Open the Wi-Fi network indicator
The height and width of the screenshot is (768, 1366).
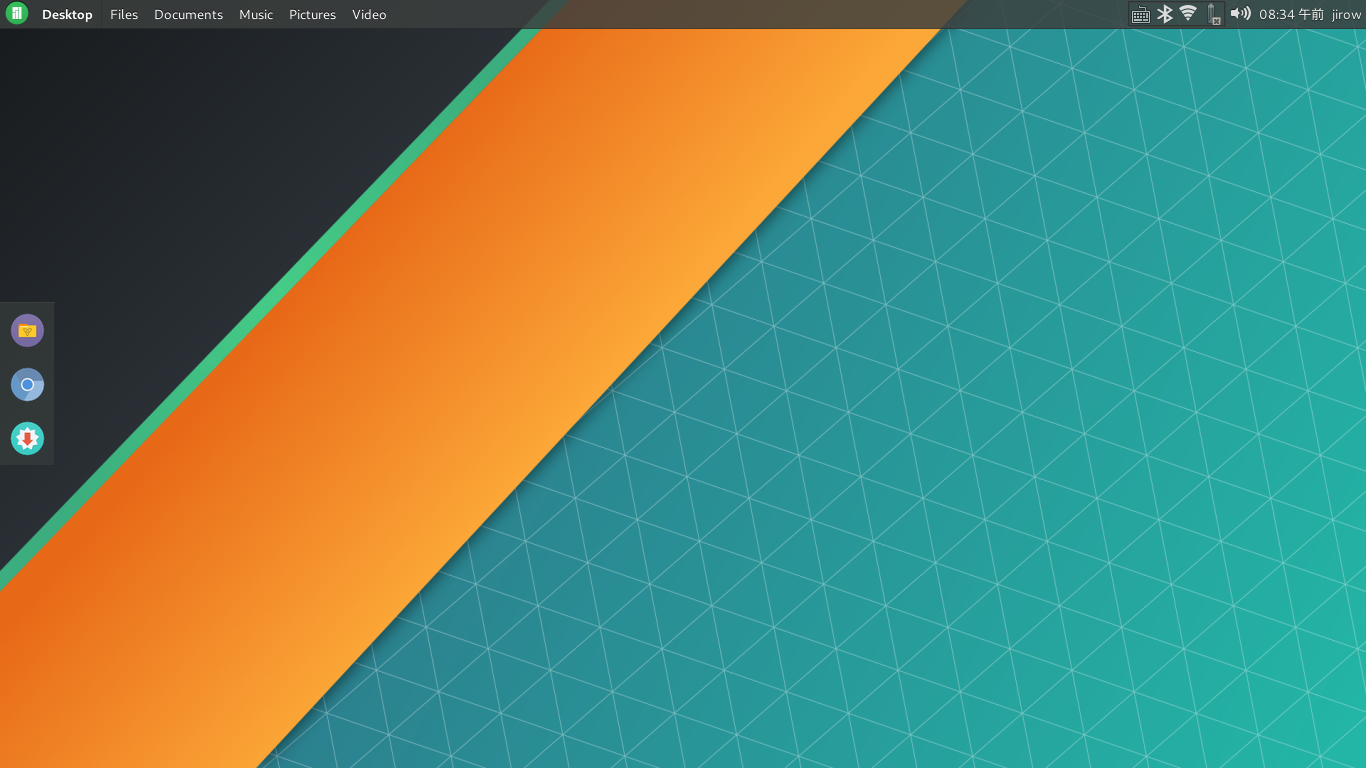1188,14
